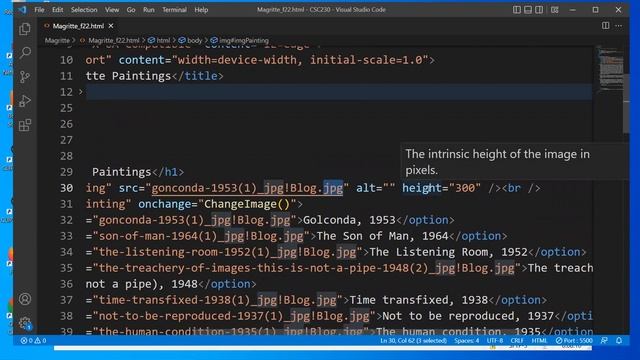Click line number 30 in gutter
640x360 pixels.
tap(66, 188)
